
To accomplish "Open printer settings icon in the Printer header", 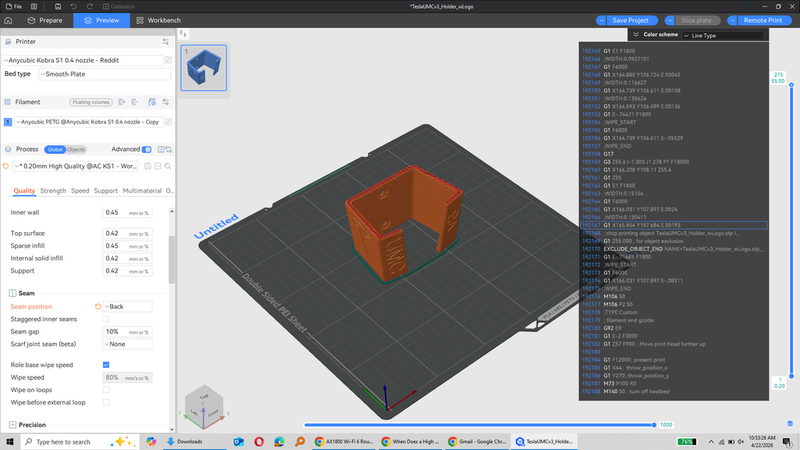I will (x=165, y=42).
